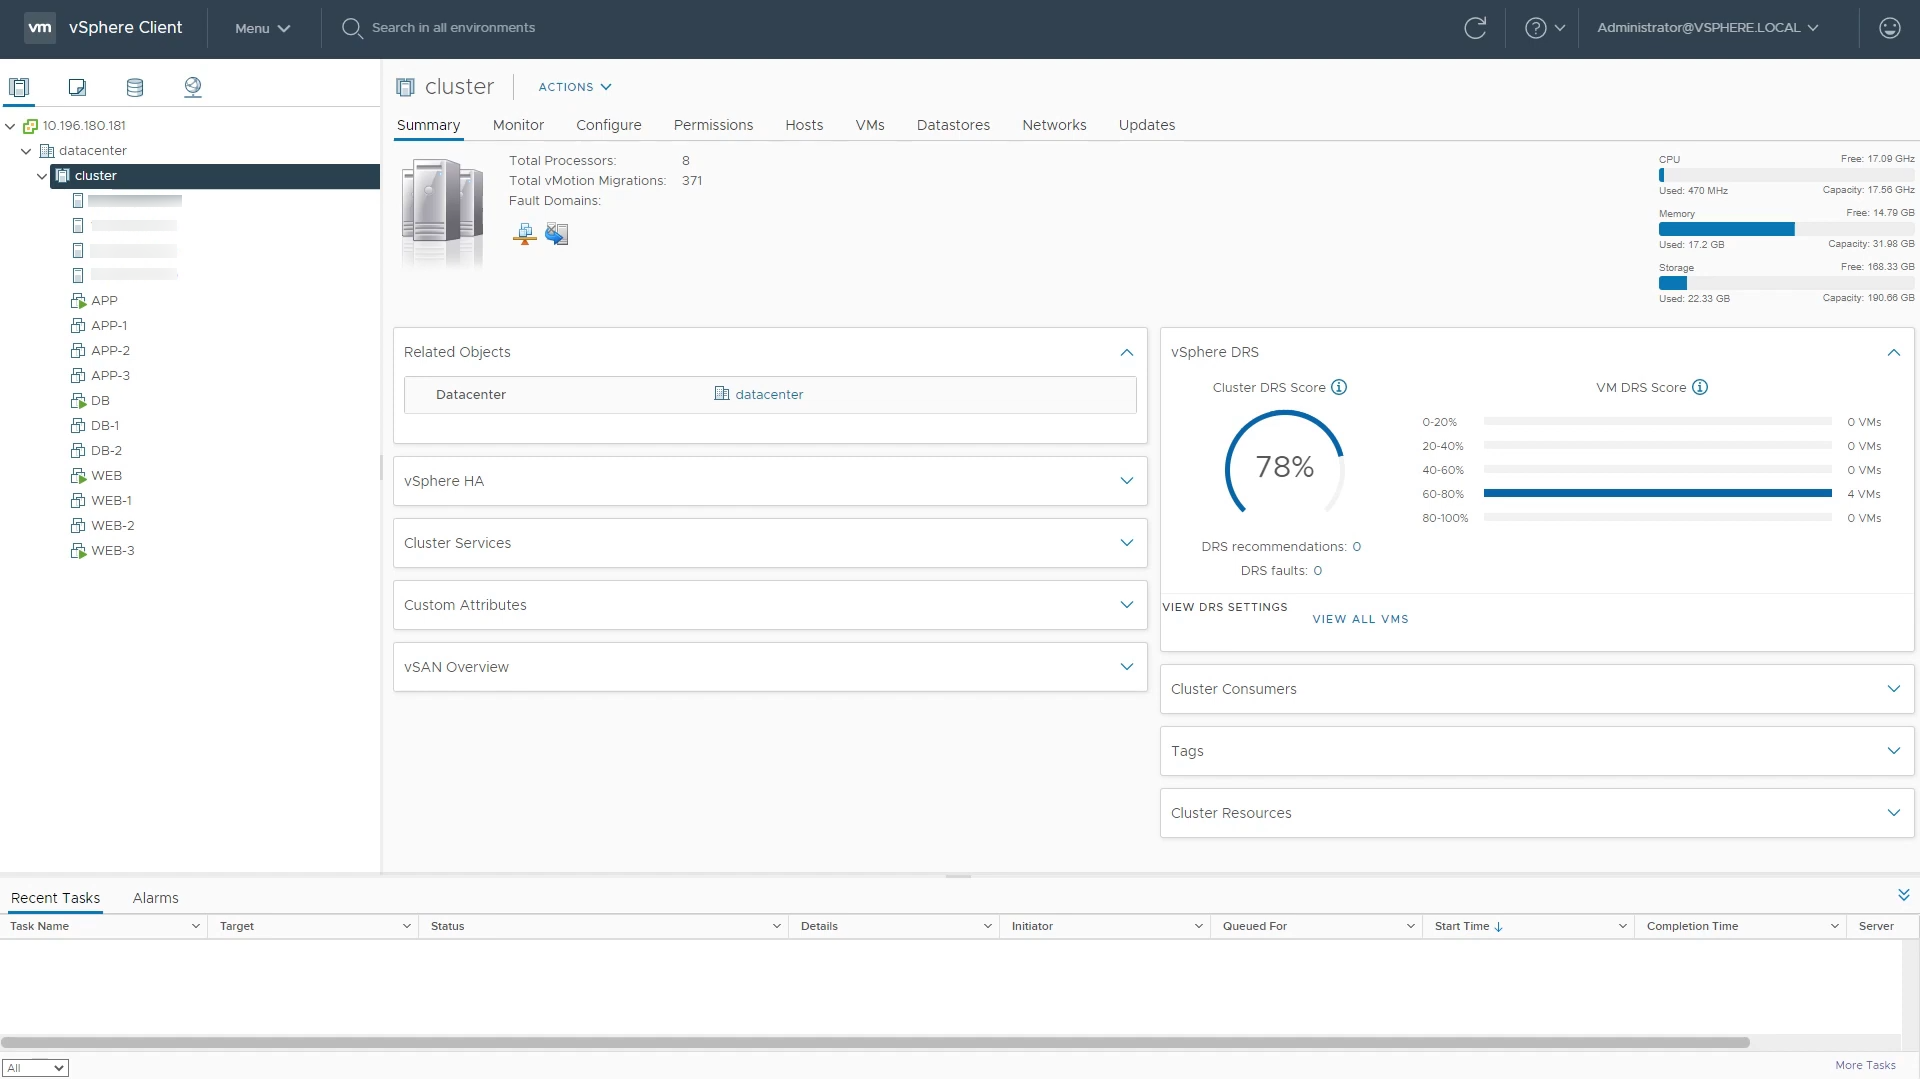Collapse the vSphere DRS panel
The height and width of the screenshot is (1079, 1920).
1894,352
